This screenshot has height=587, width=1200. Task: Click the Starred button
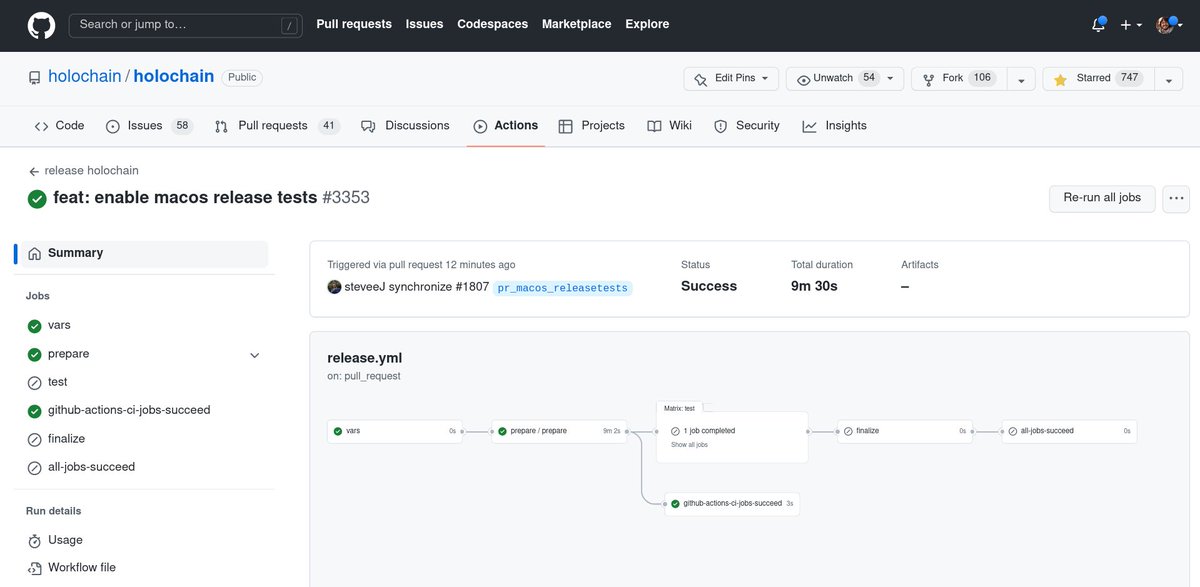pyautogui.click(x=1098, y=79)
